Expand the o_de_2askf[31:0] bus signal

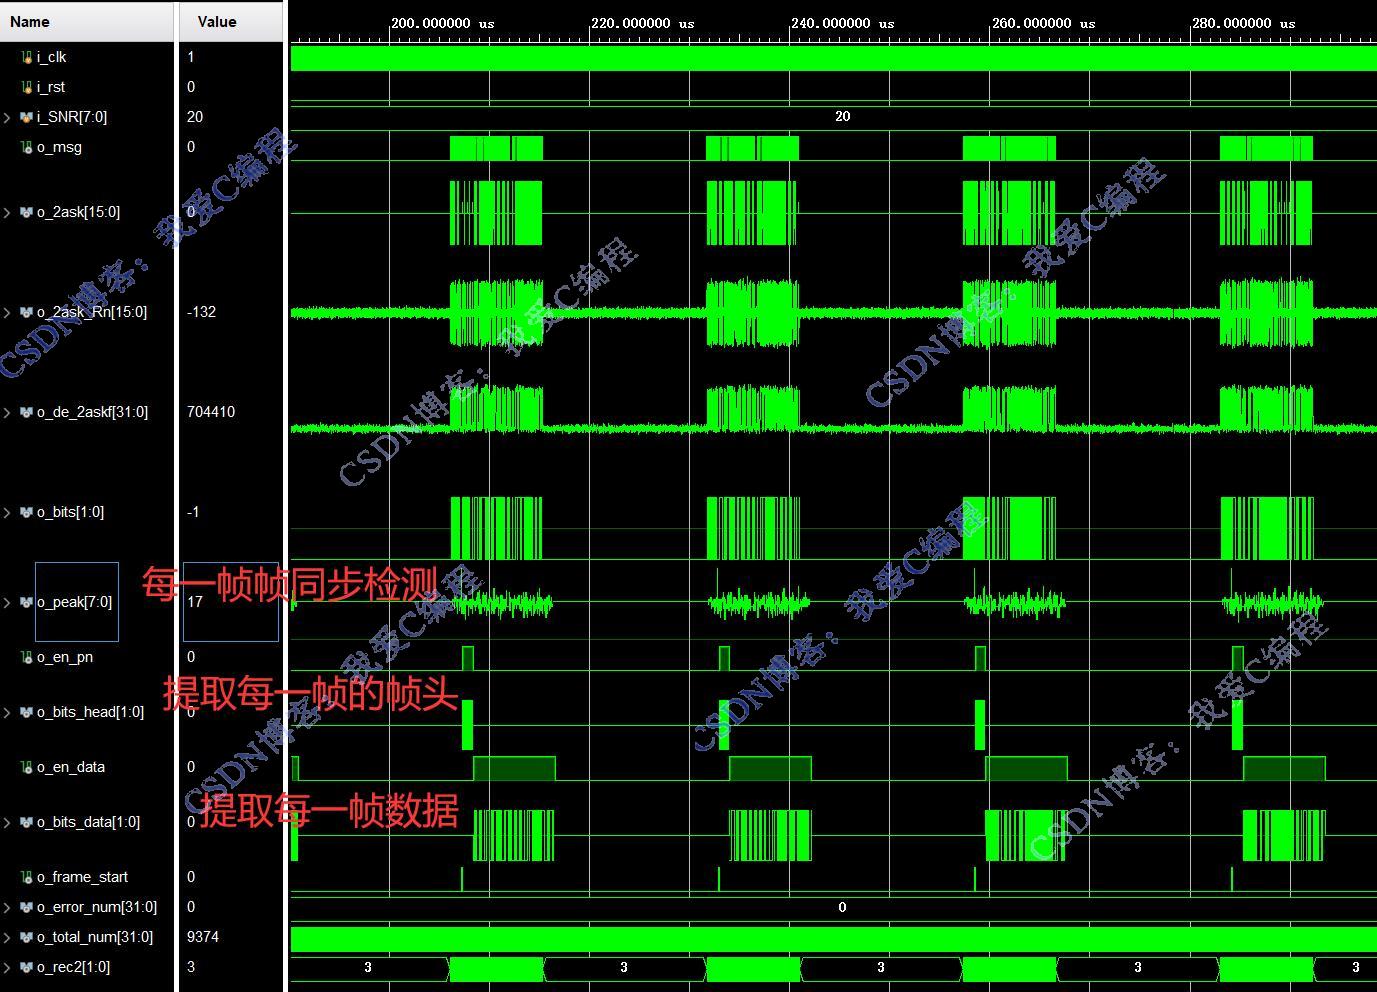pos(8,412)
